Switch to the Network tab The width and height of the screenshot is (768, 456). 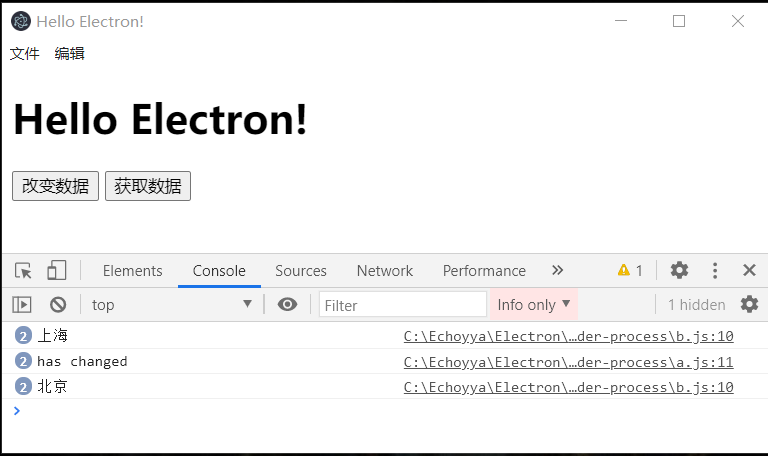[x=384, y=271]
